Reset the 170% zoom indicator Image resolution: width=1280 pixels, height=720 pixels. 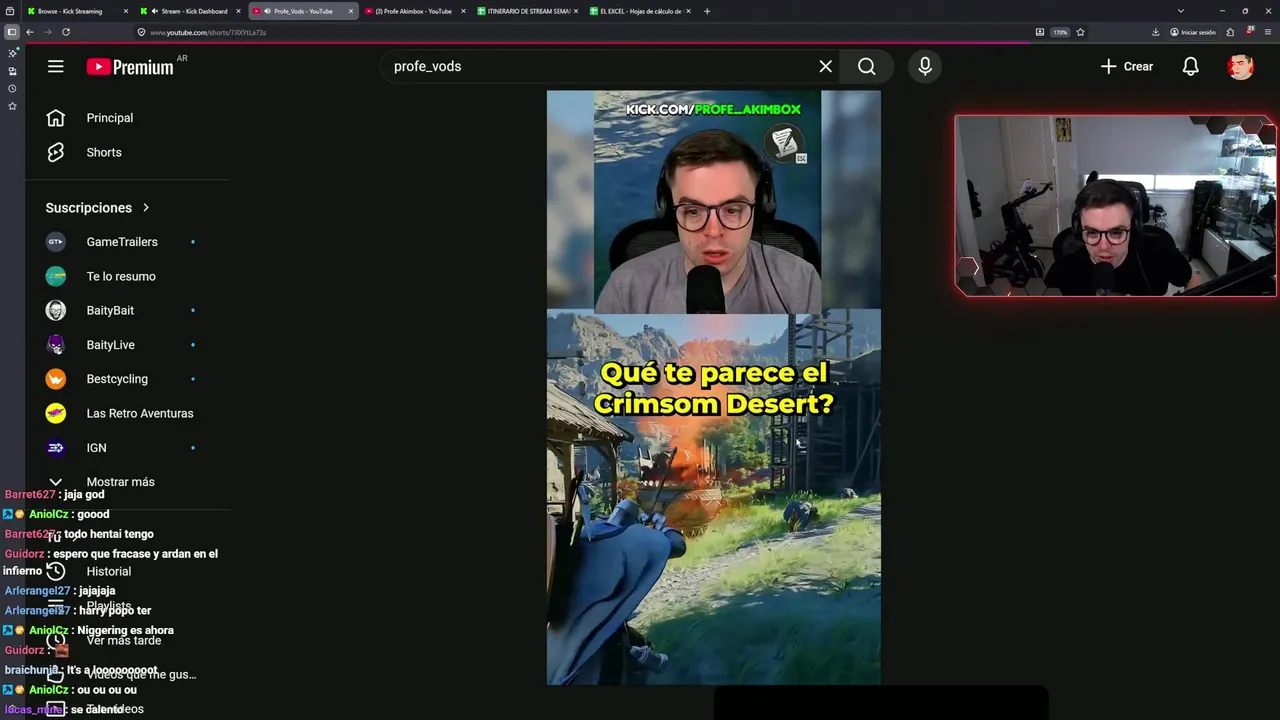(x=1060, y=32)
